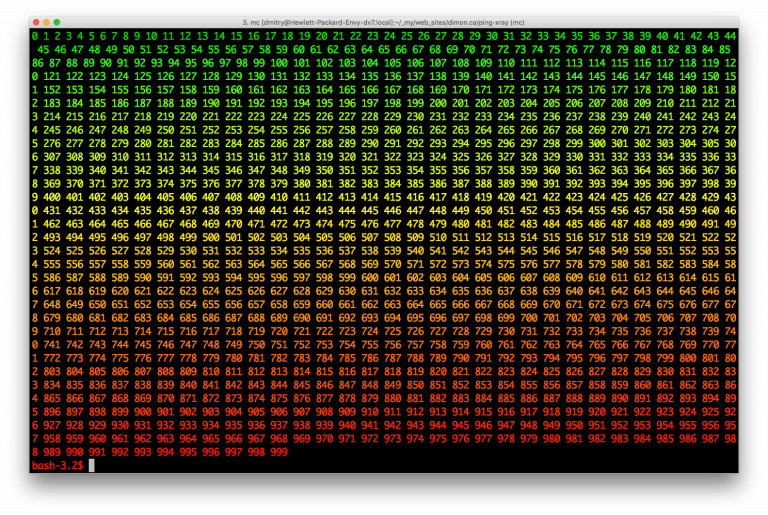Click the bash-3.2$ prompt
The image size is (768, 515).
[x=57, y=466]
